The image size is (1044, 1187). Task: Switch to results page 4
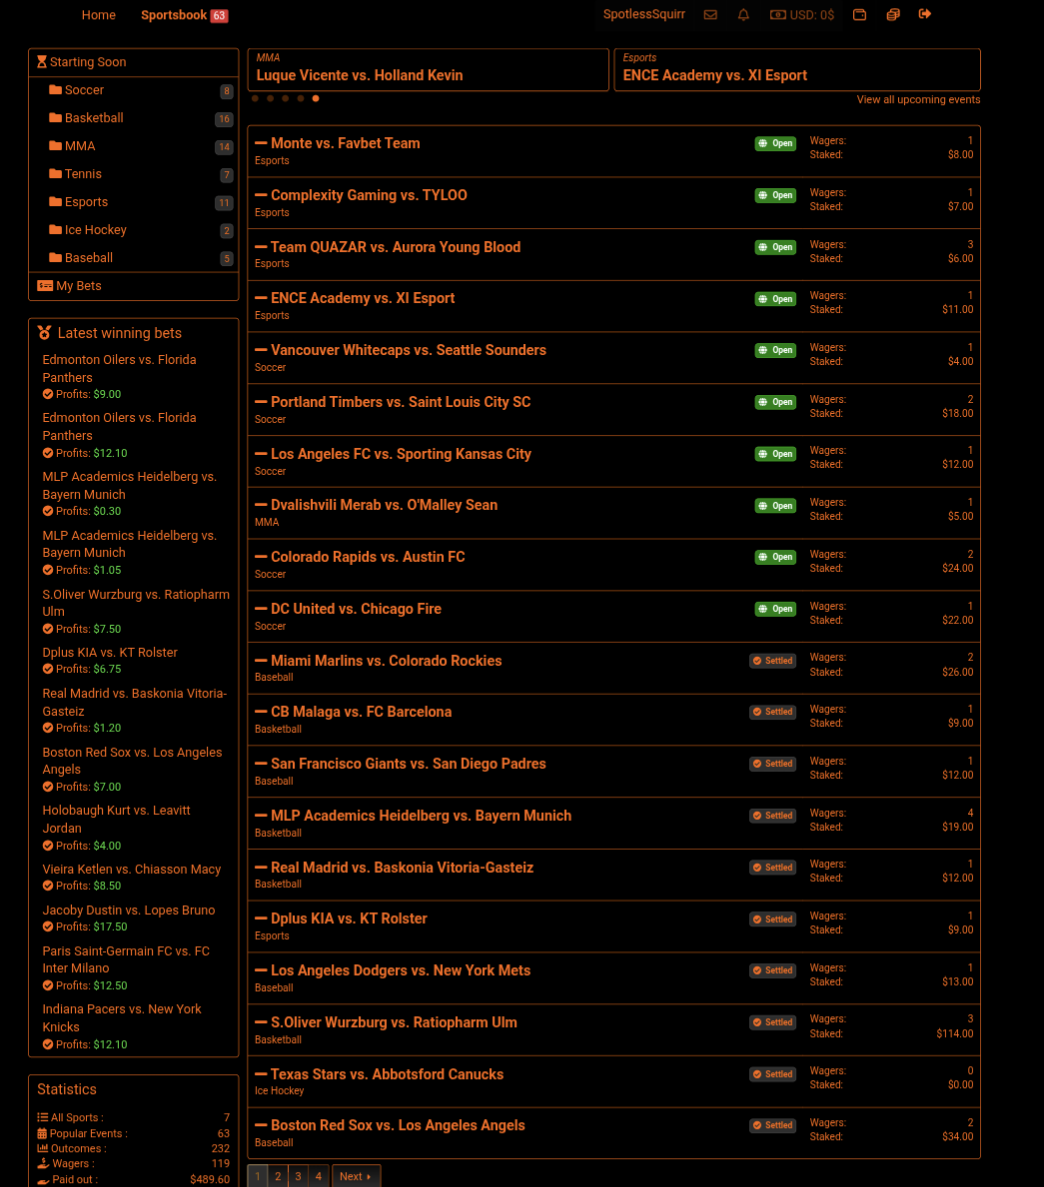(x=319, y=1176)
